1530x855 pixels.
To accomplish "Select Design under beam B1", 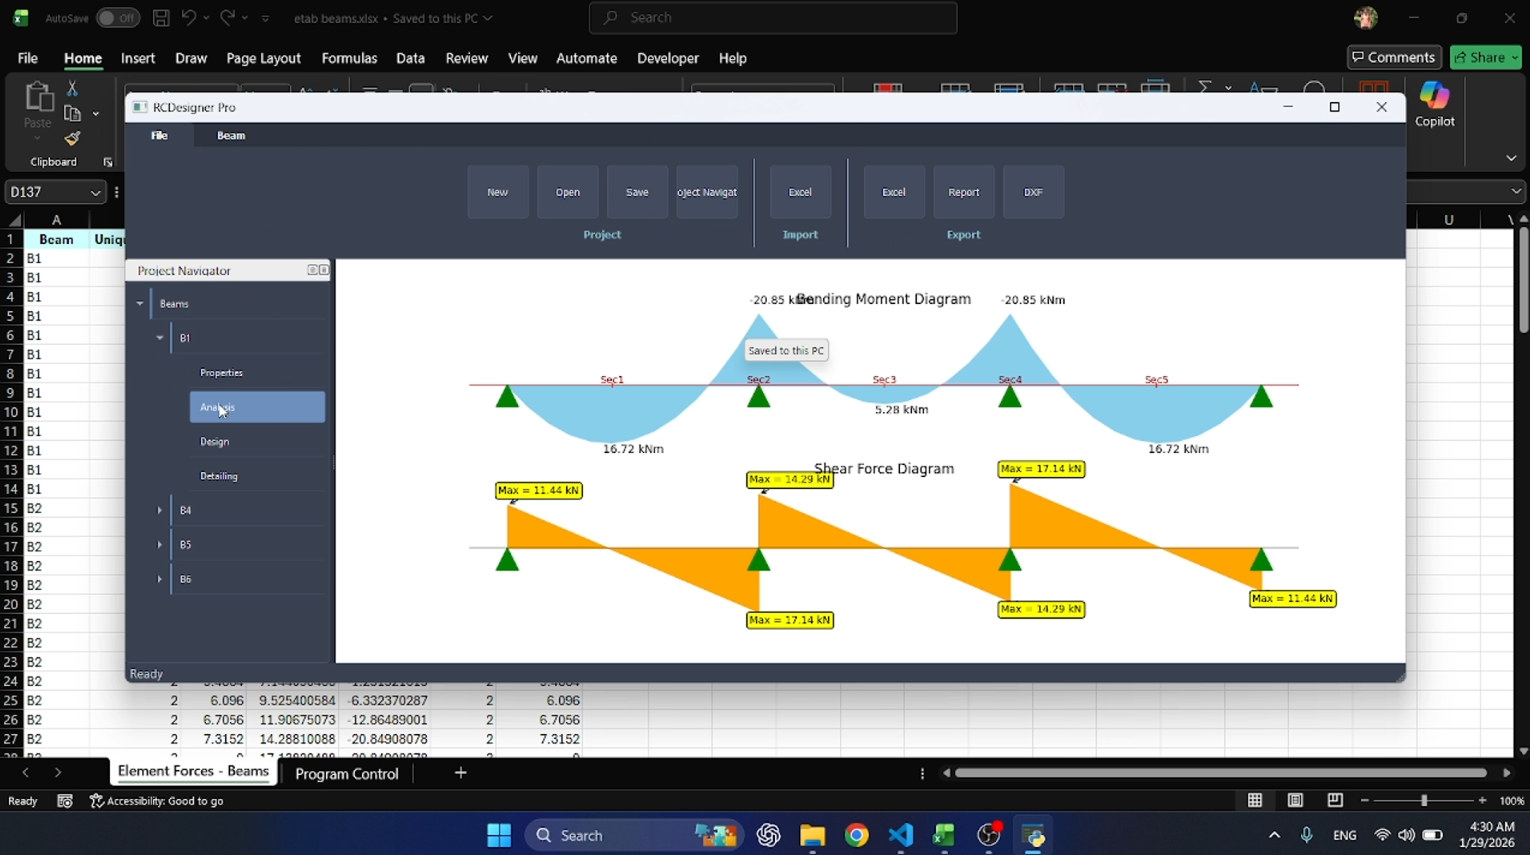I will tap(215, 441).
